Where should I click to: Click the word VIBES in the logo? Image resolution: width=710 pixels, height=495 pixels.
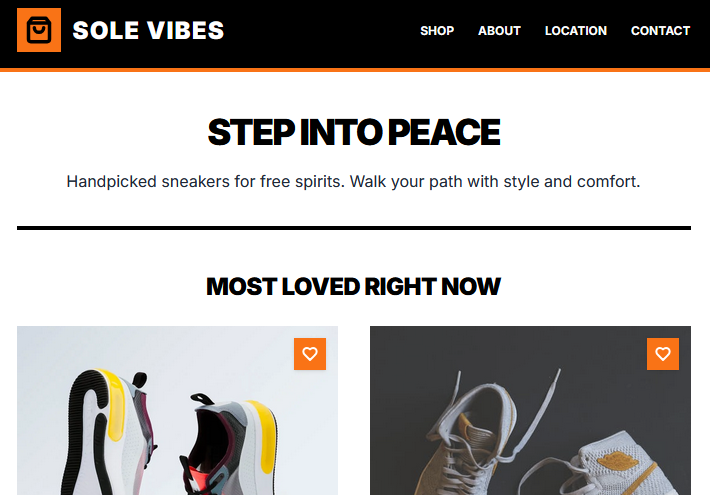coord(185,31)
